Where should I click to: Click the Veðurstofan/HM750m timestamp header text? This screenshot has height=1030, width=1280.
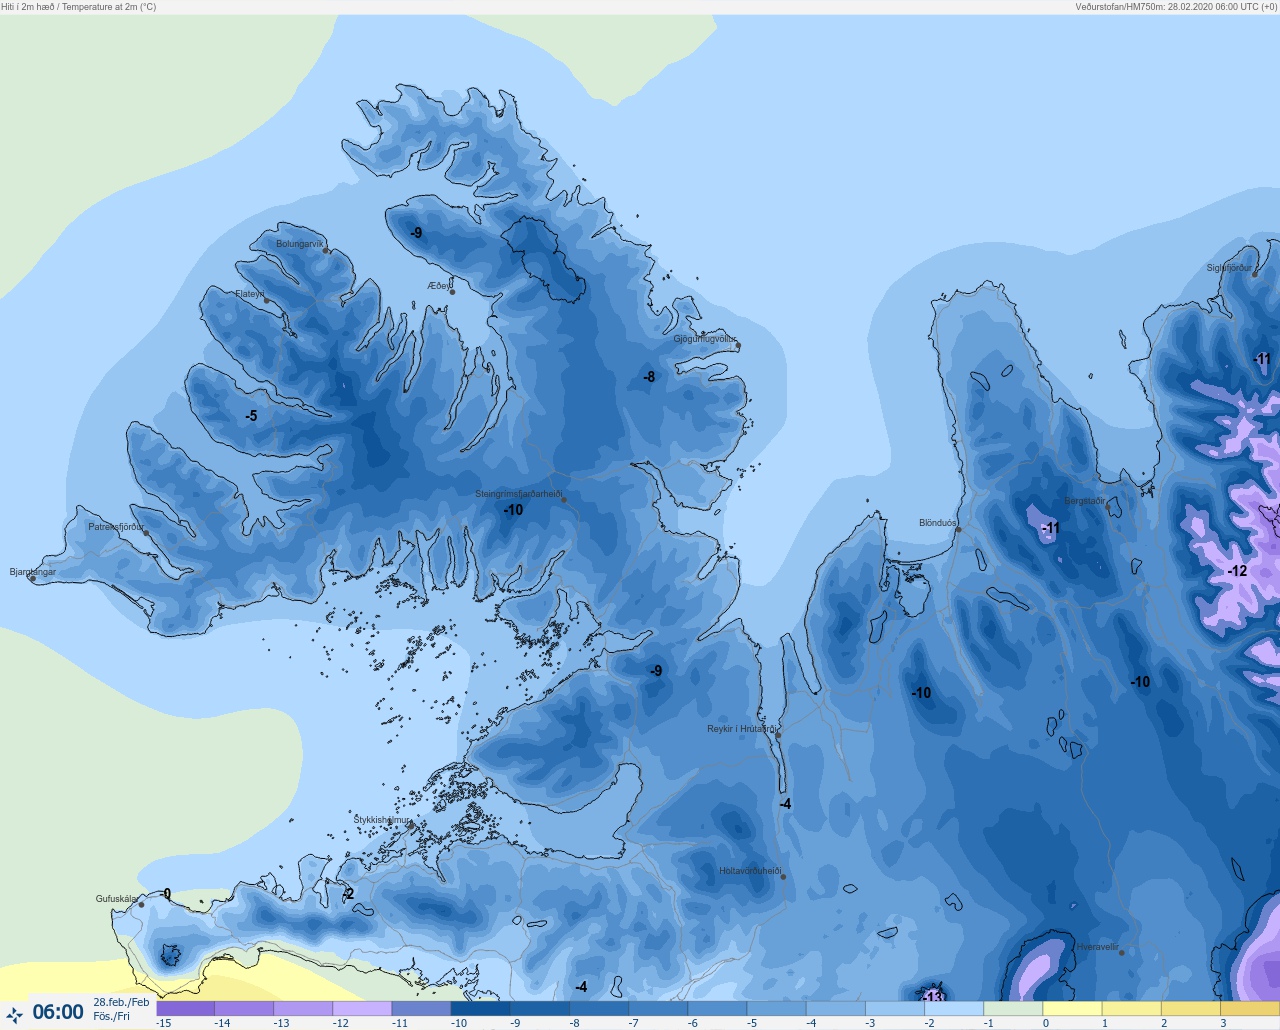coord(1176,6)
